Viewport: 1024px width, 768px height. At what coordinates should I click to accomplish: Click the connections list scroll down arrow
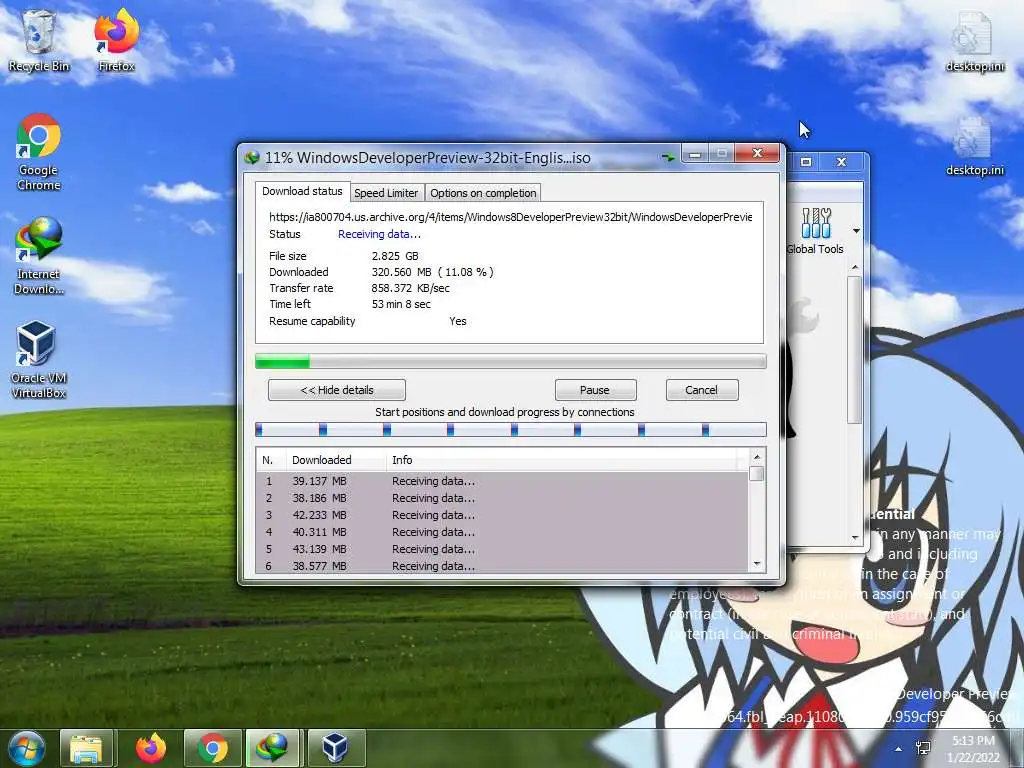[x=757, y=564]
